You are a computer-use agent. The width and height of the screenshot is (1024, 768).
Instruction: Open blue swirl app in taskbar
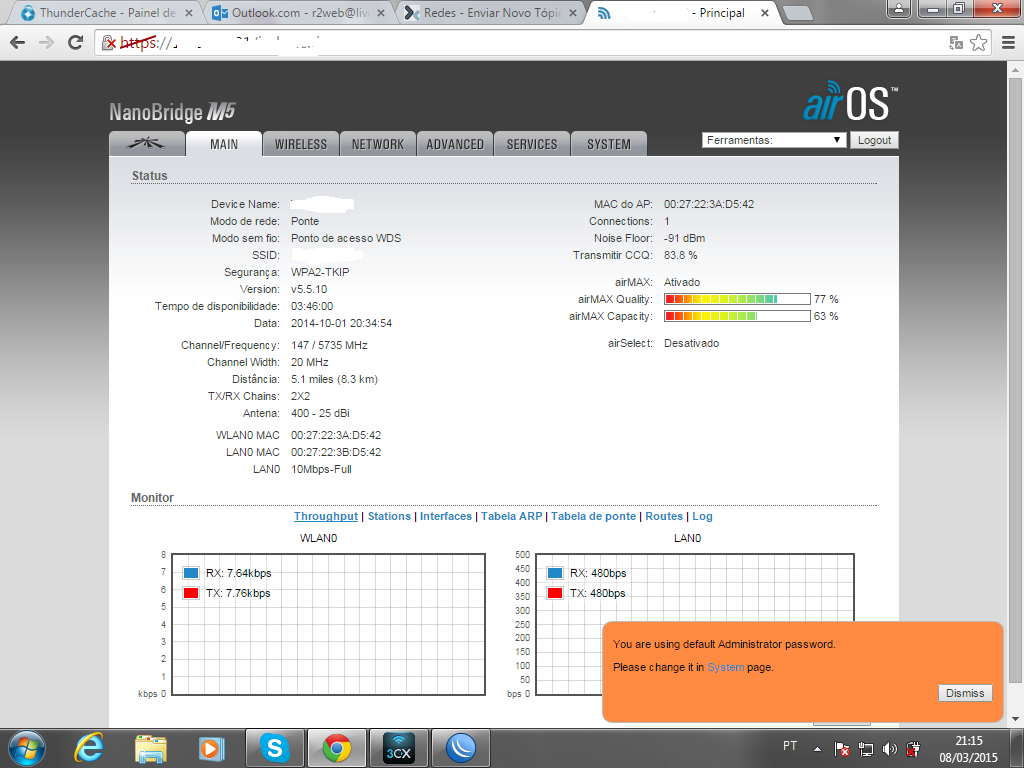(x=461, y=748)
